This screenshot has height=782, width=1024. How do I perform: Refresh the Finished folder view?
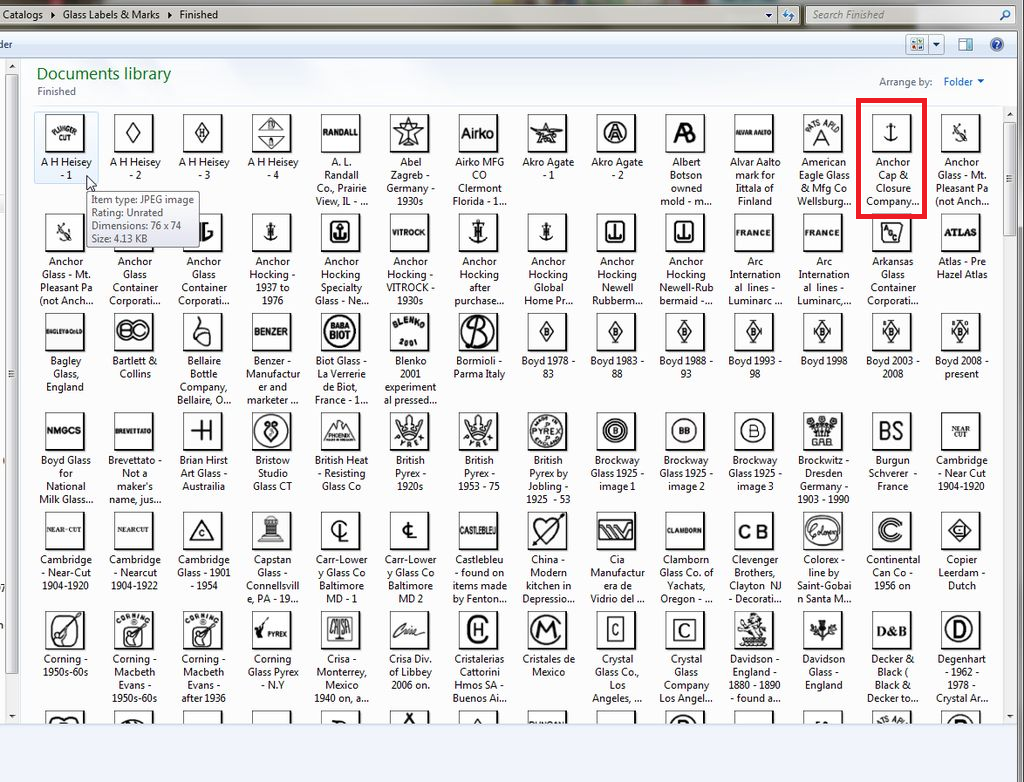click(x=789, y=15)
